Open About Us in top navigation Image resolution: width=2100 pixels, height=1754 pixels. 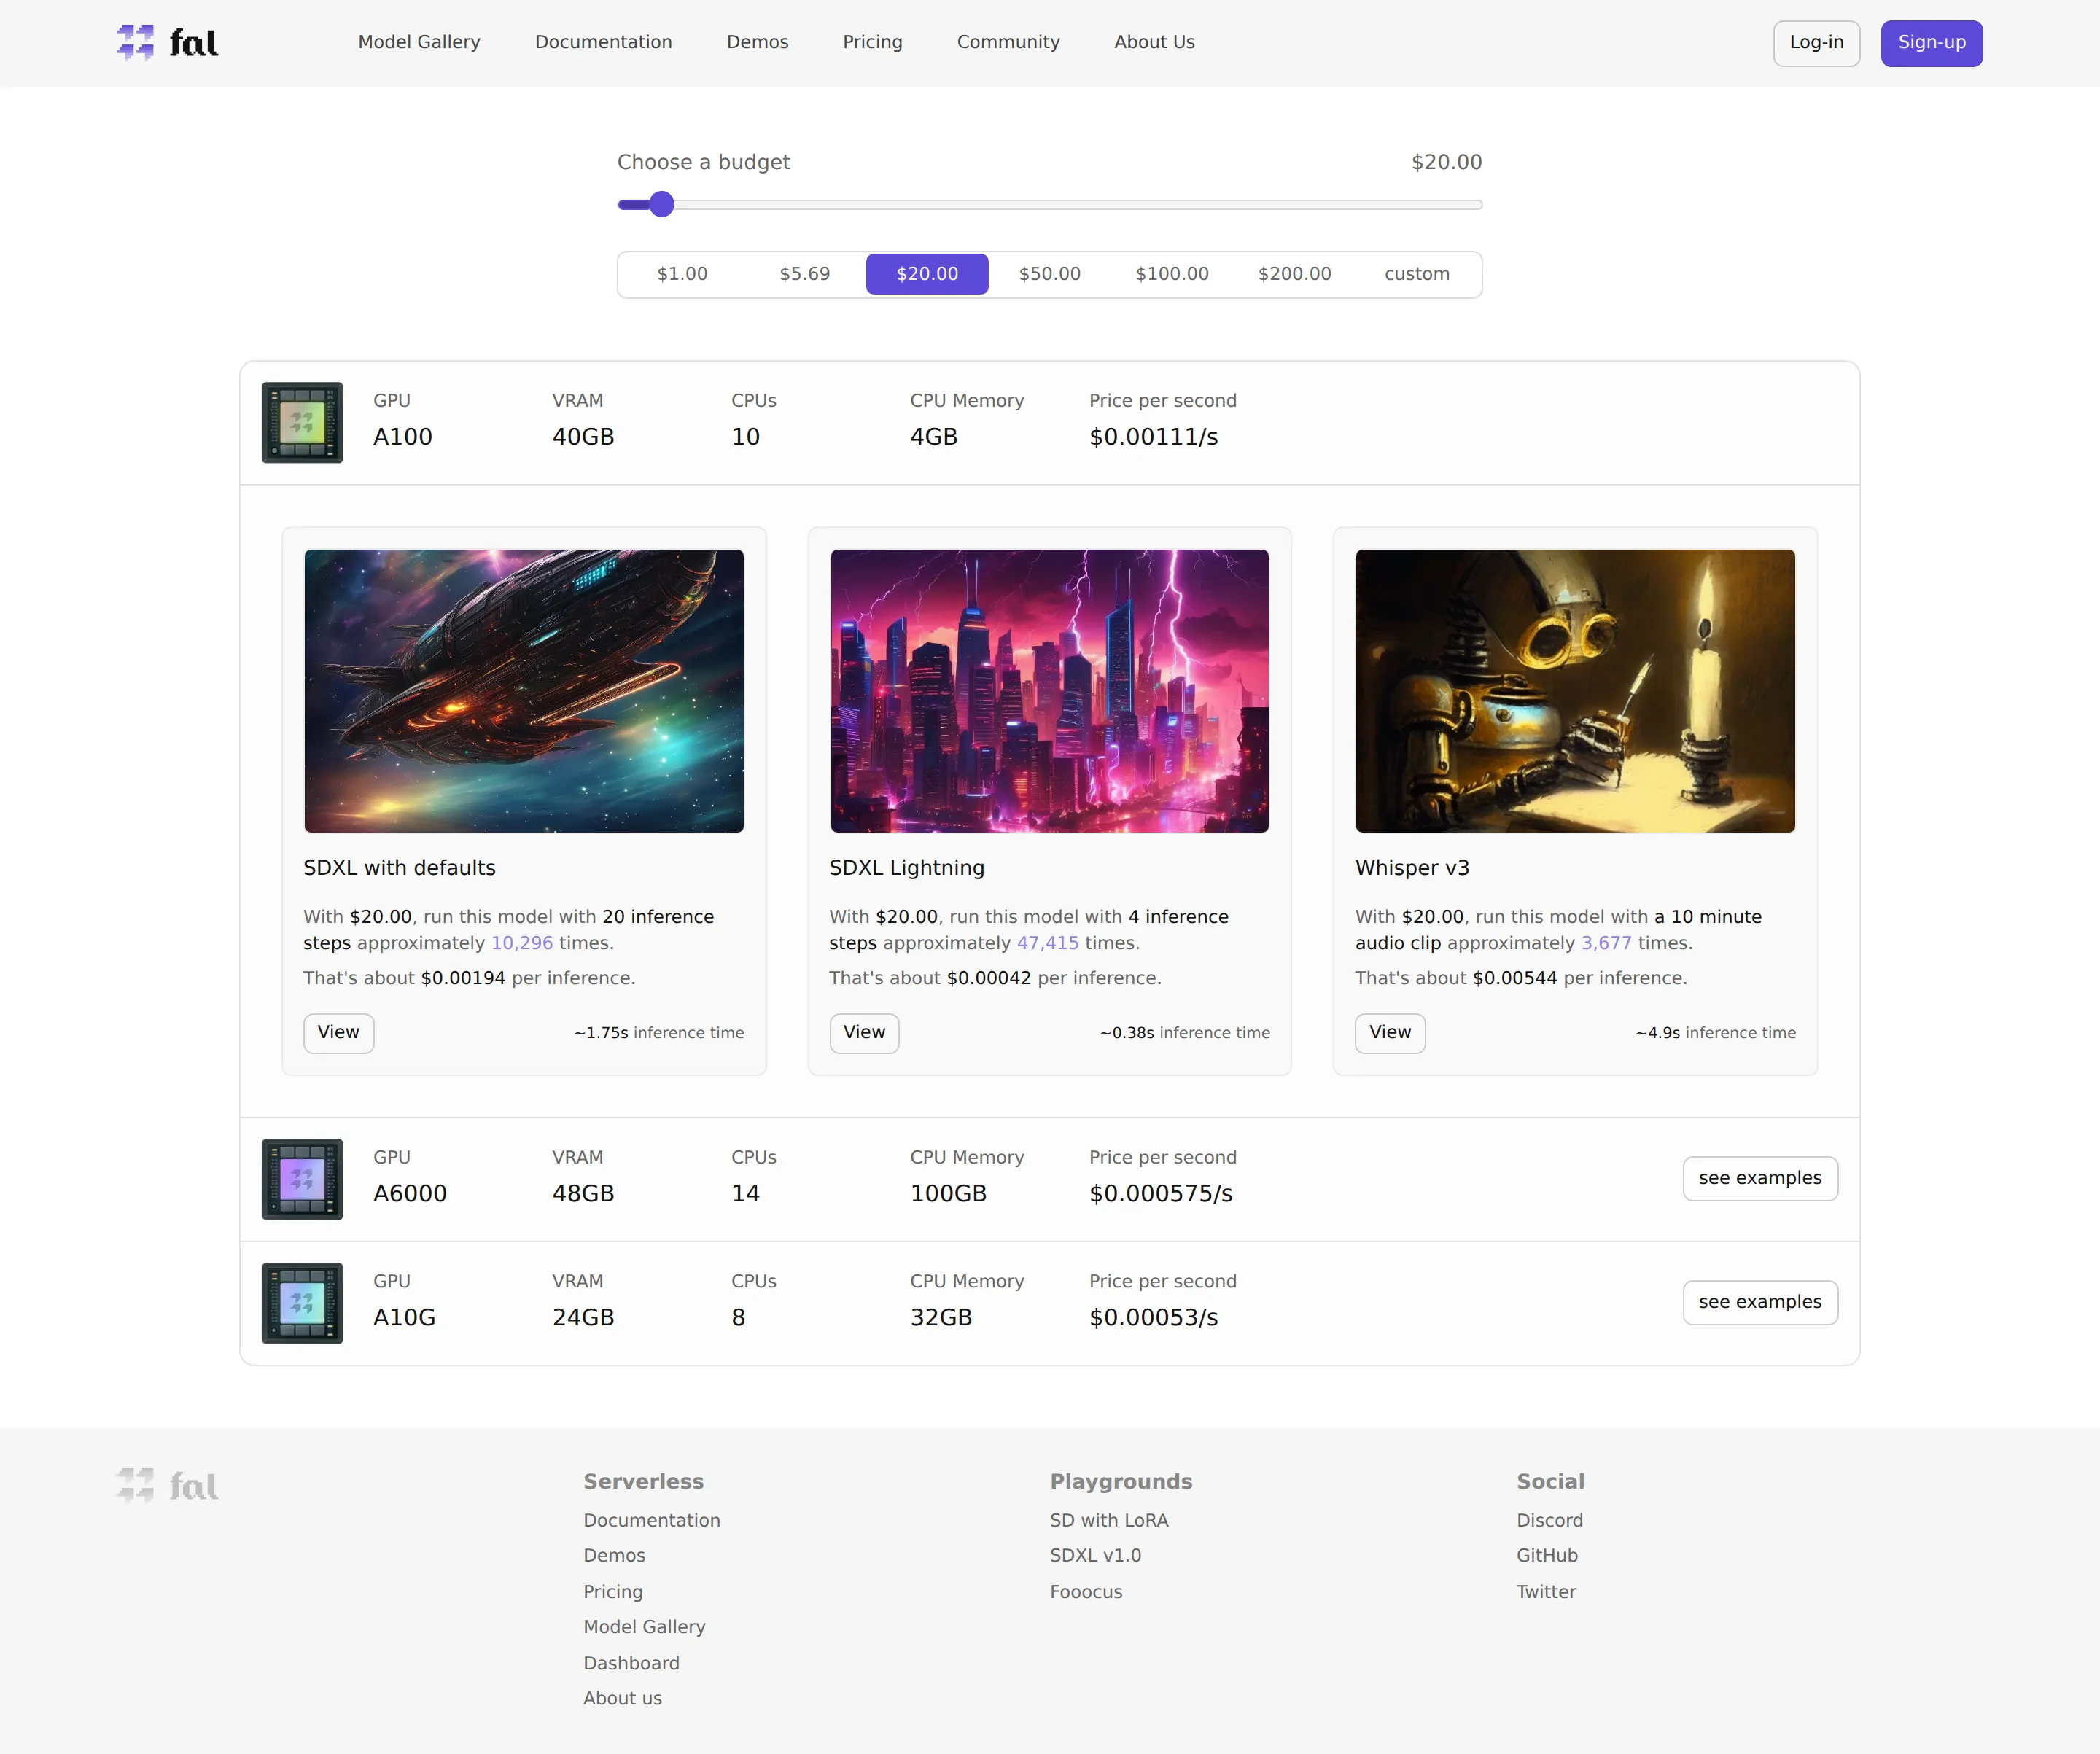click(1154, 42)
